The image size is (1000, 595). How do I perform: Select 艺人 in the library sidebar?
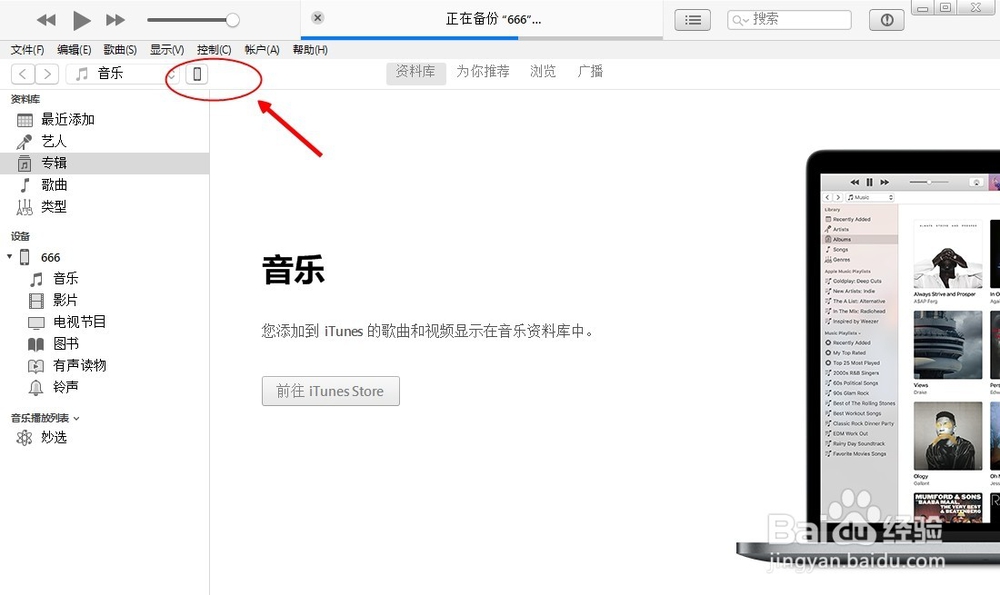point(105,142)
